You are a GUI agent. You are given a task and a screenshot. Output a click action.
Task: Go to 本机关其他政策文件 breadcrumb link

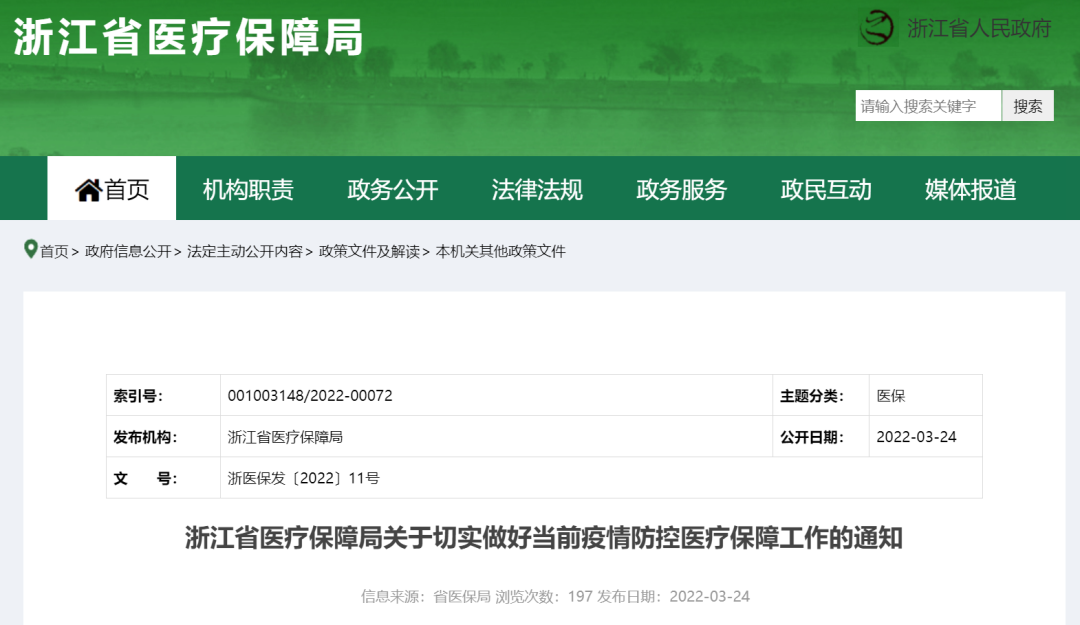coord(501,252)
